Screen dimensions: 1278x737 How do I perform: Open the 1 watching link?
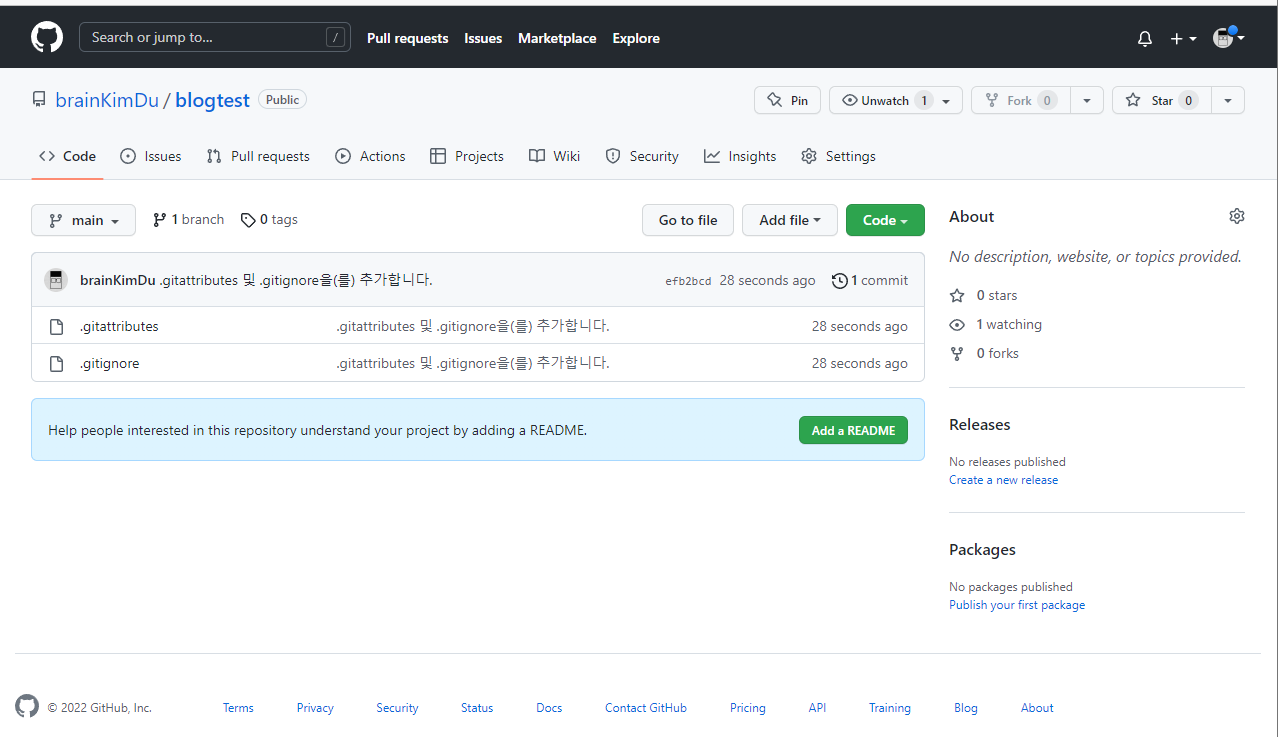[995, 324]
